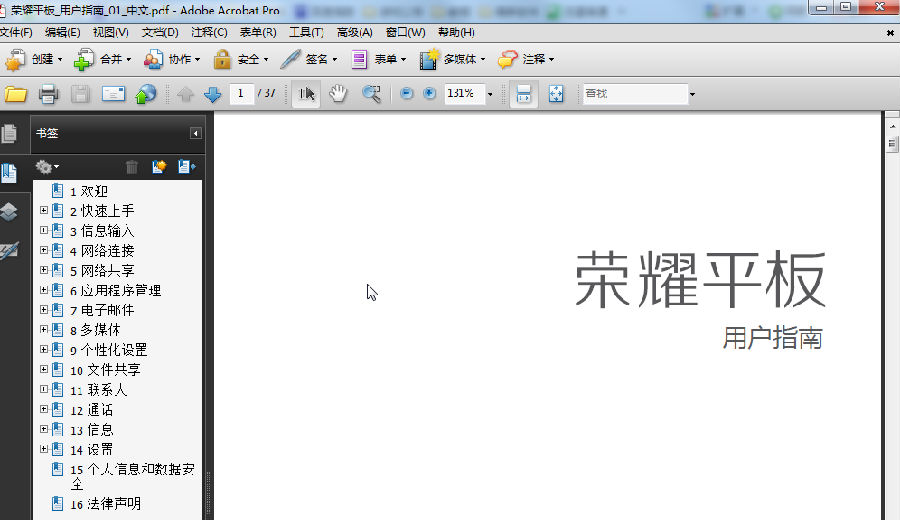900x520 pixels.
Task: Open the zoom percentage dropdown arrow
Action: tap(490, 94)
